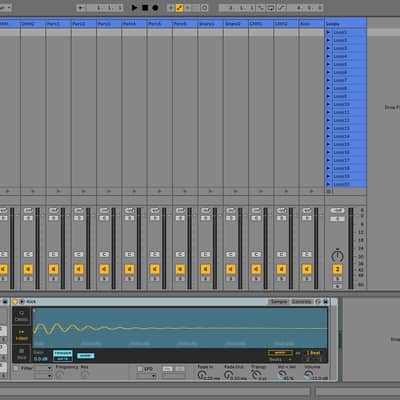Viewport: 400px width, 400px height.
Task: Open the filter slope dropdown below Filter
Action: pos(43,376)
